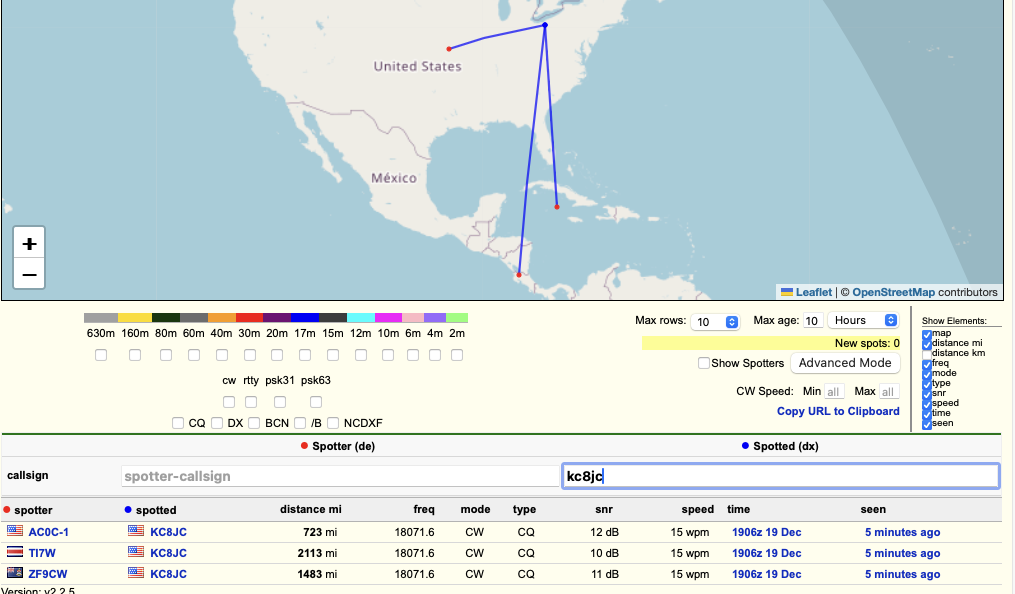Click the spotted callsign field containing kc8jc

pyautogui.click(x=781, y=476)
